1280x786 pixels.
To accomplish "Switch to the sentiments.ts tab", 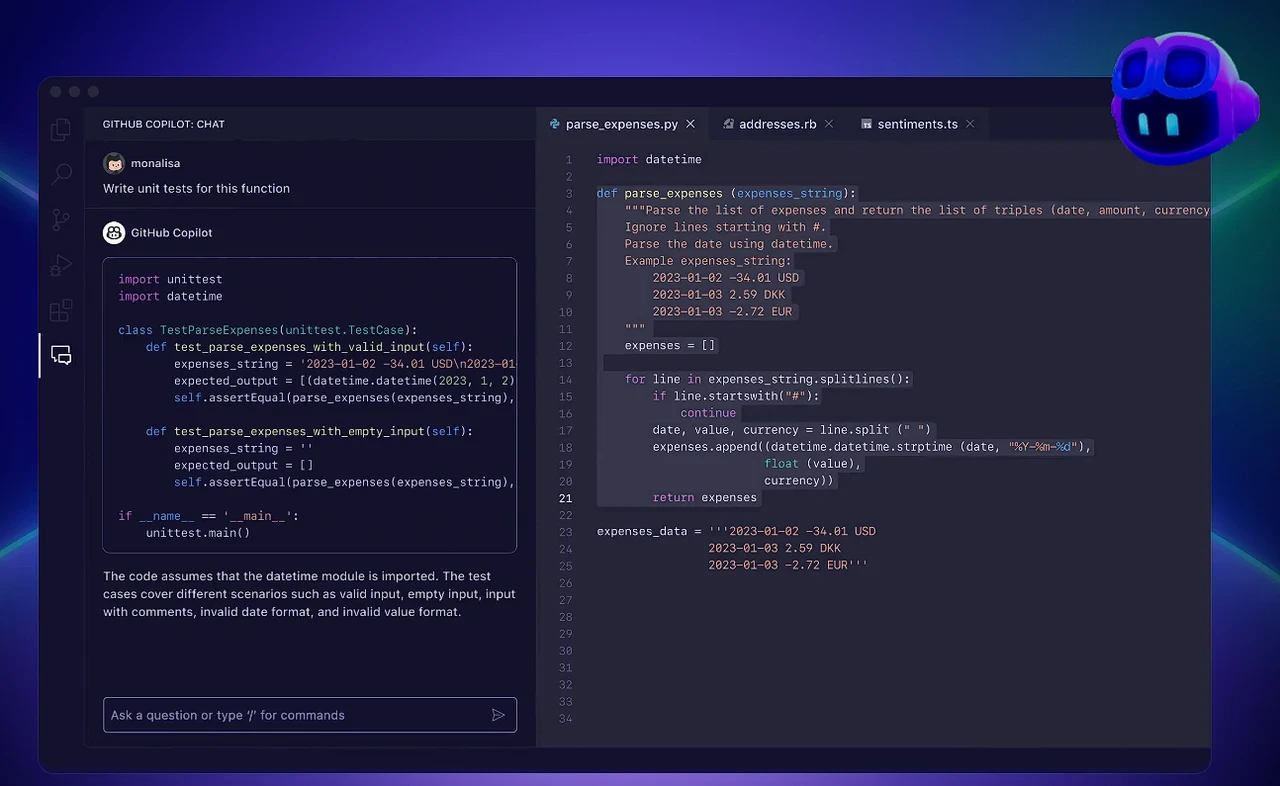I will point(917,124).
